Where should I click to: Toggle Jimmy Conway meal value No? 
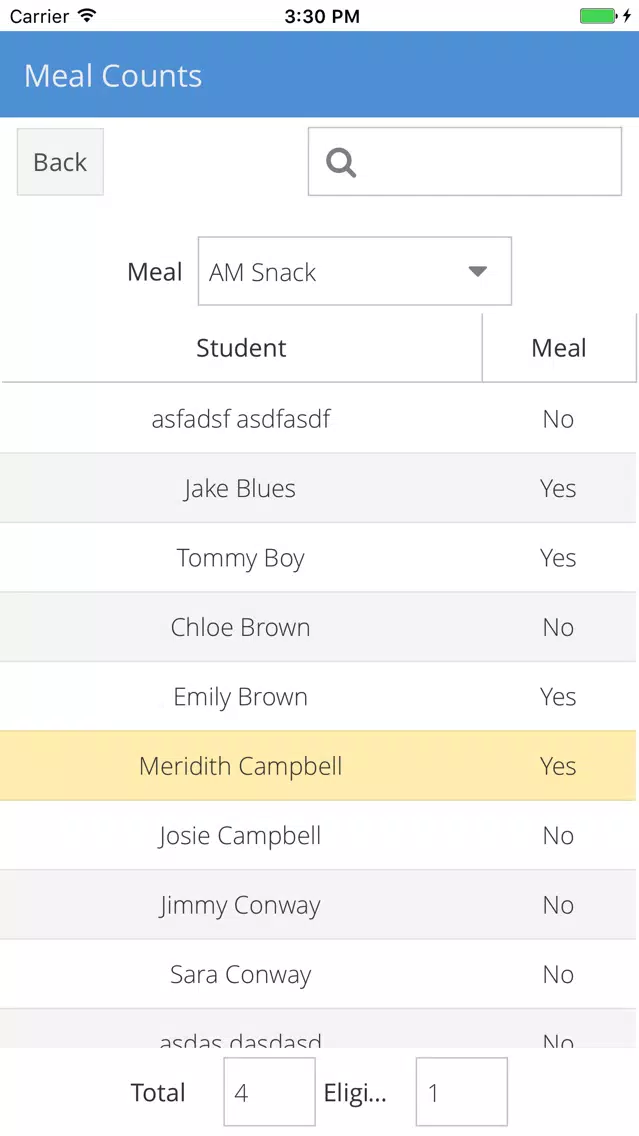pos(558,906)
